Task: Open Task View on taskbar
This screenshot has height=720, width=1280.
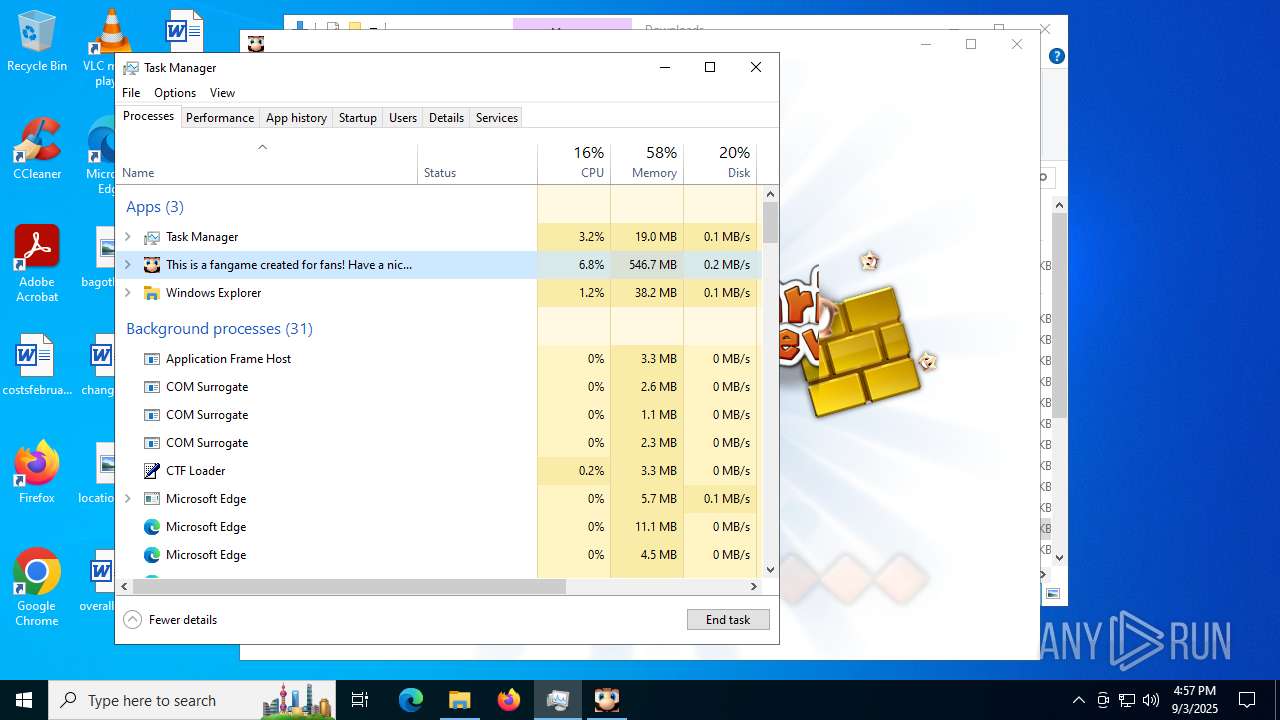Action: tap(360, 700)
